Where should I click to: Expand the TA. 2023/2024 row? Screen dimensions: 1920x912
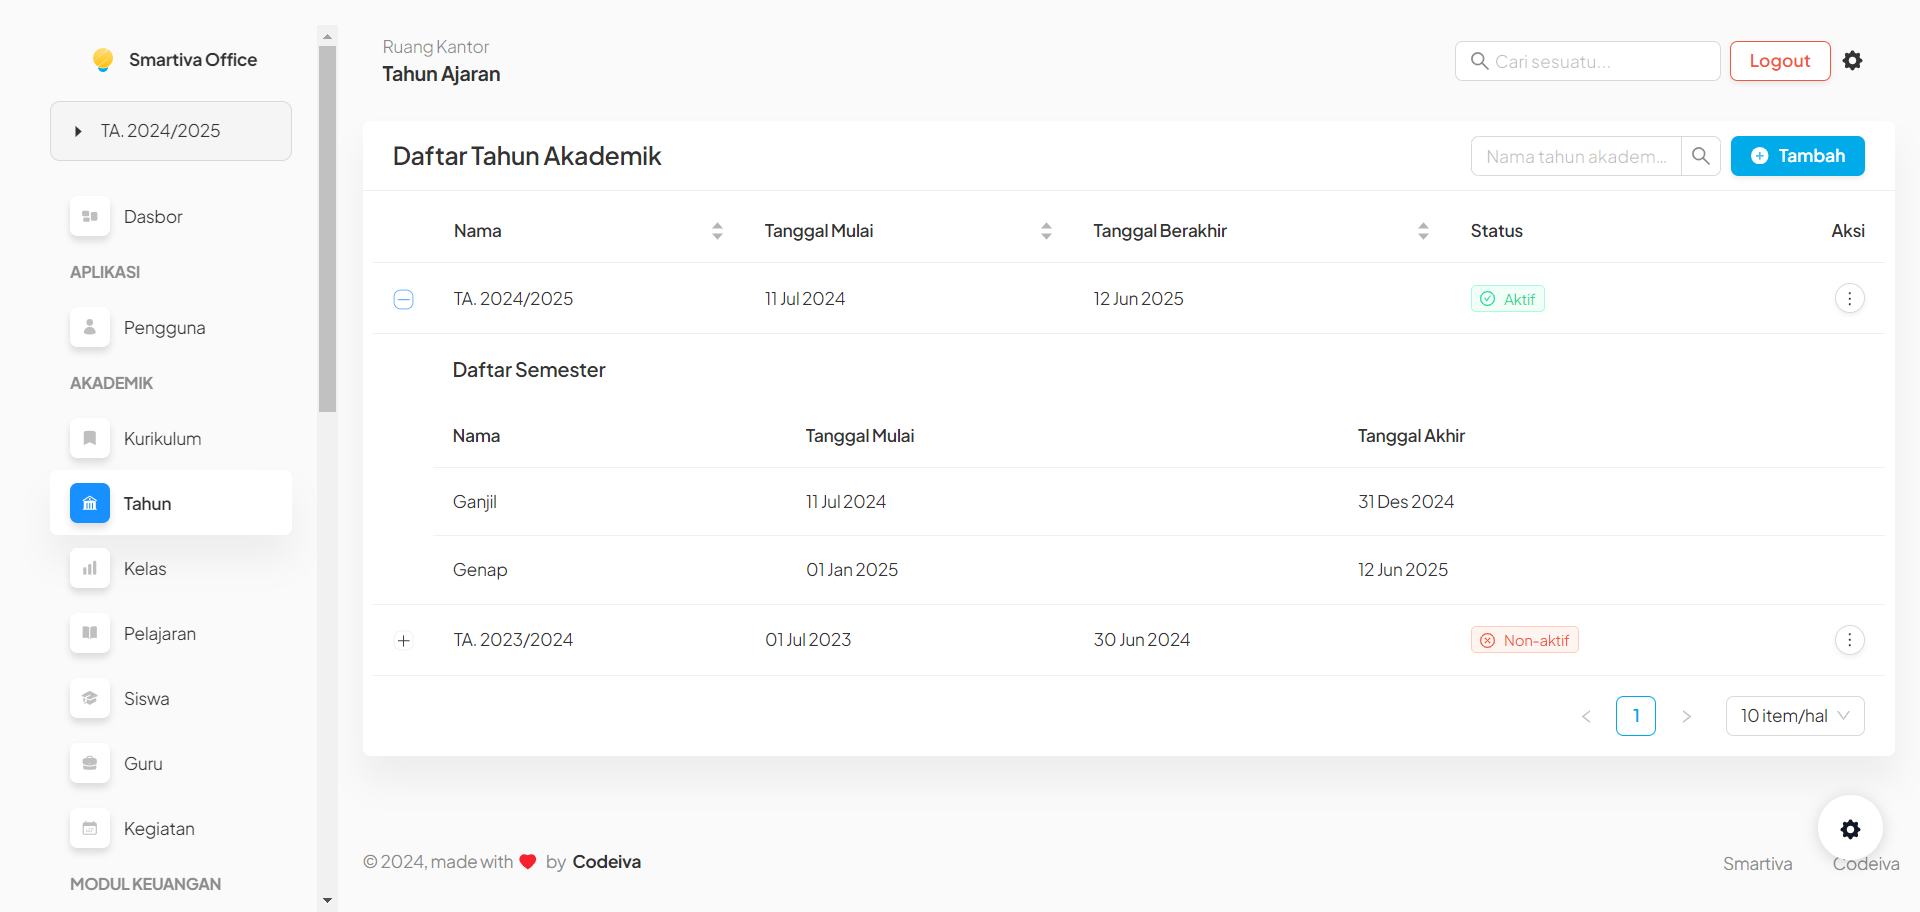pos(404,641)
